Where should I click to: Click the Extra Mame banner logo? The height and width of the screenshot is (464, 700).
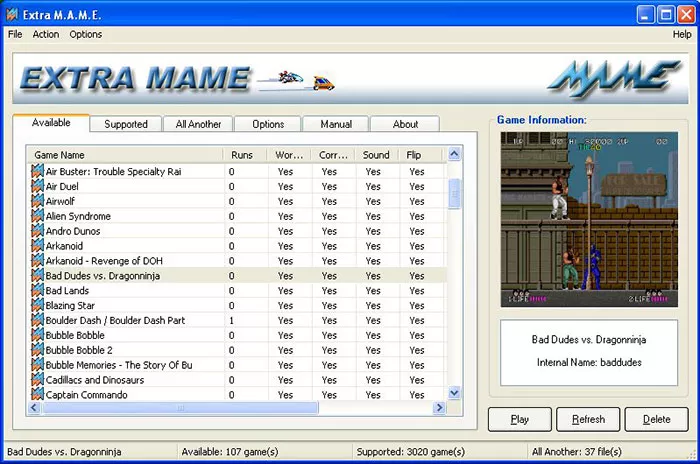coord(135,78)
